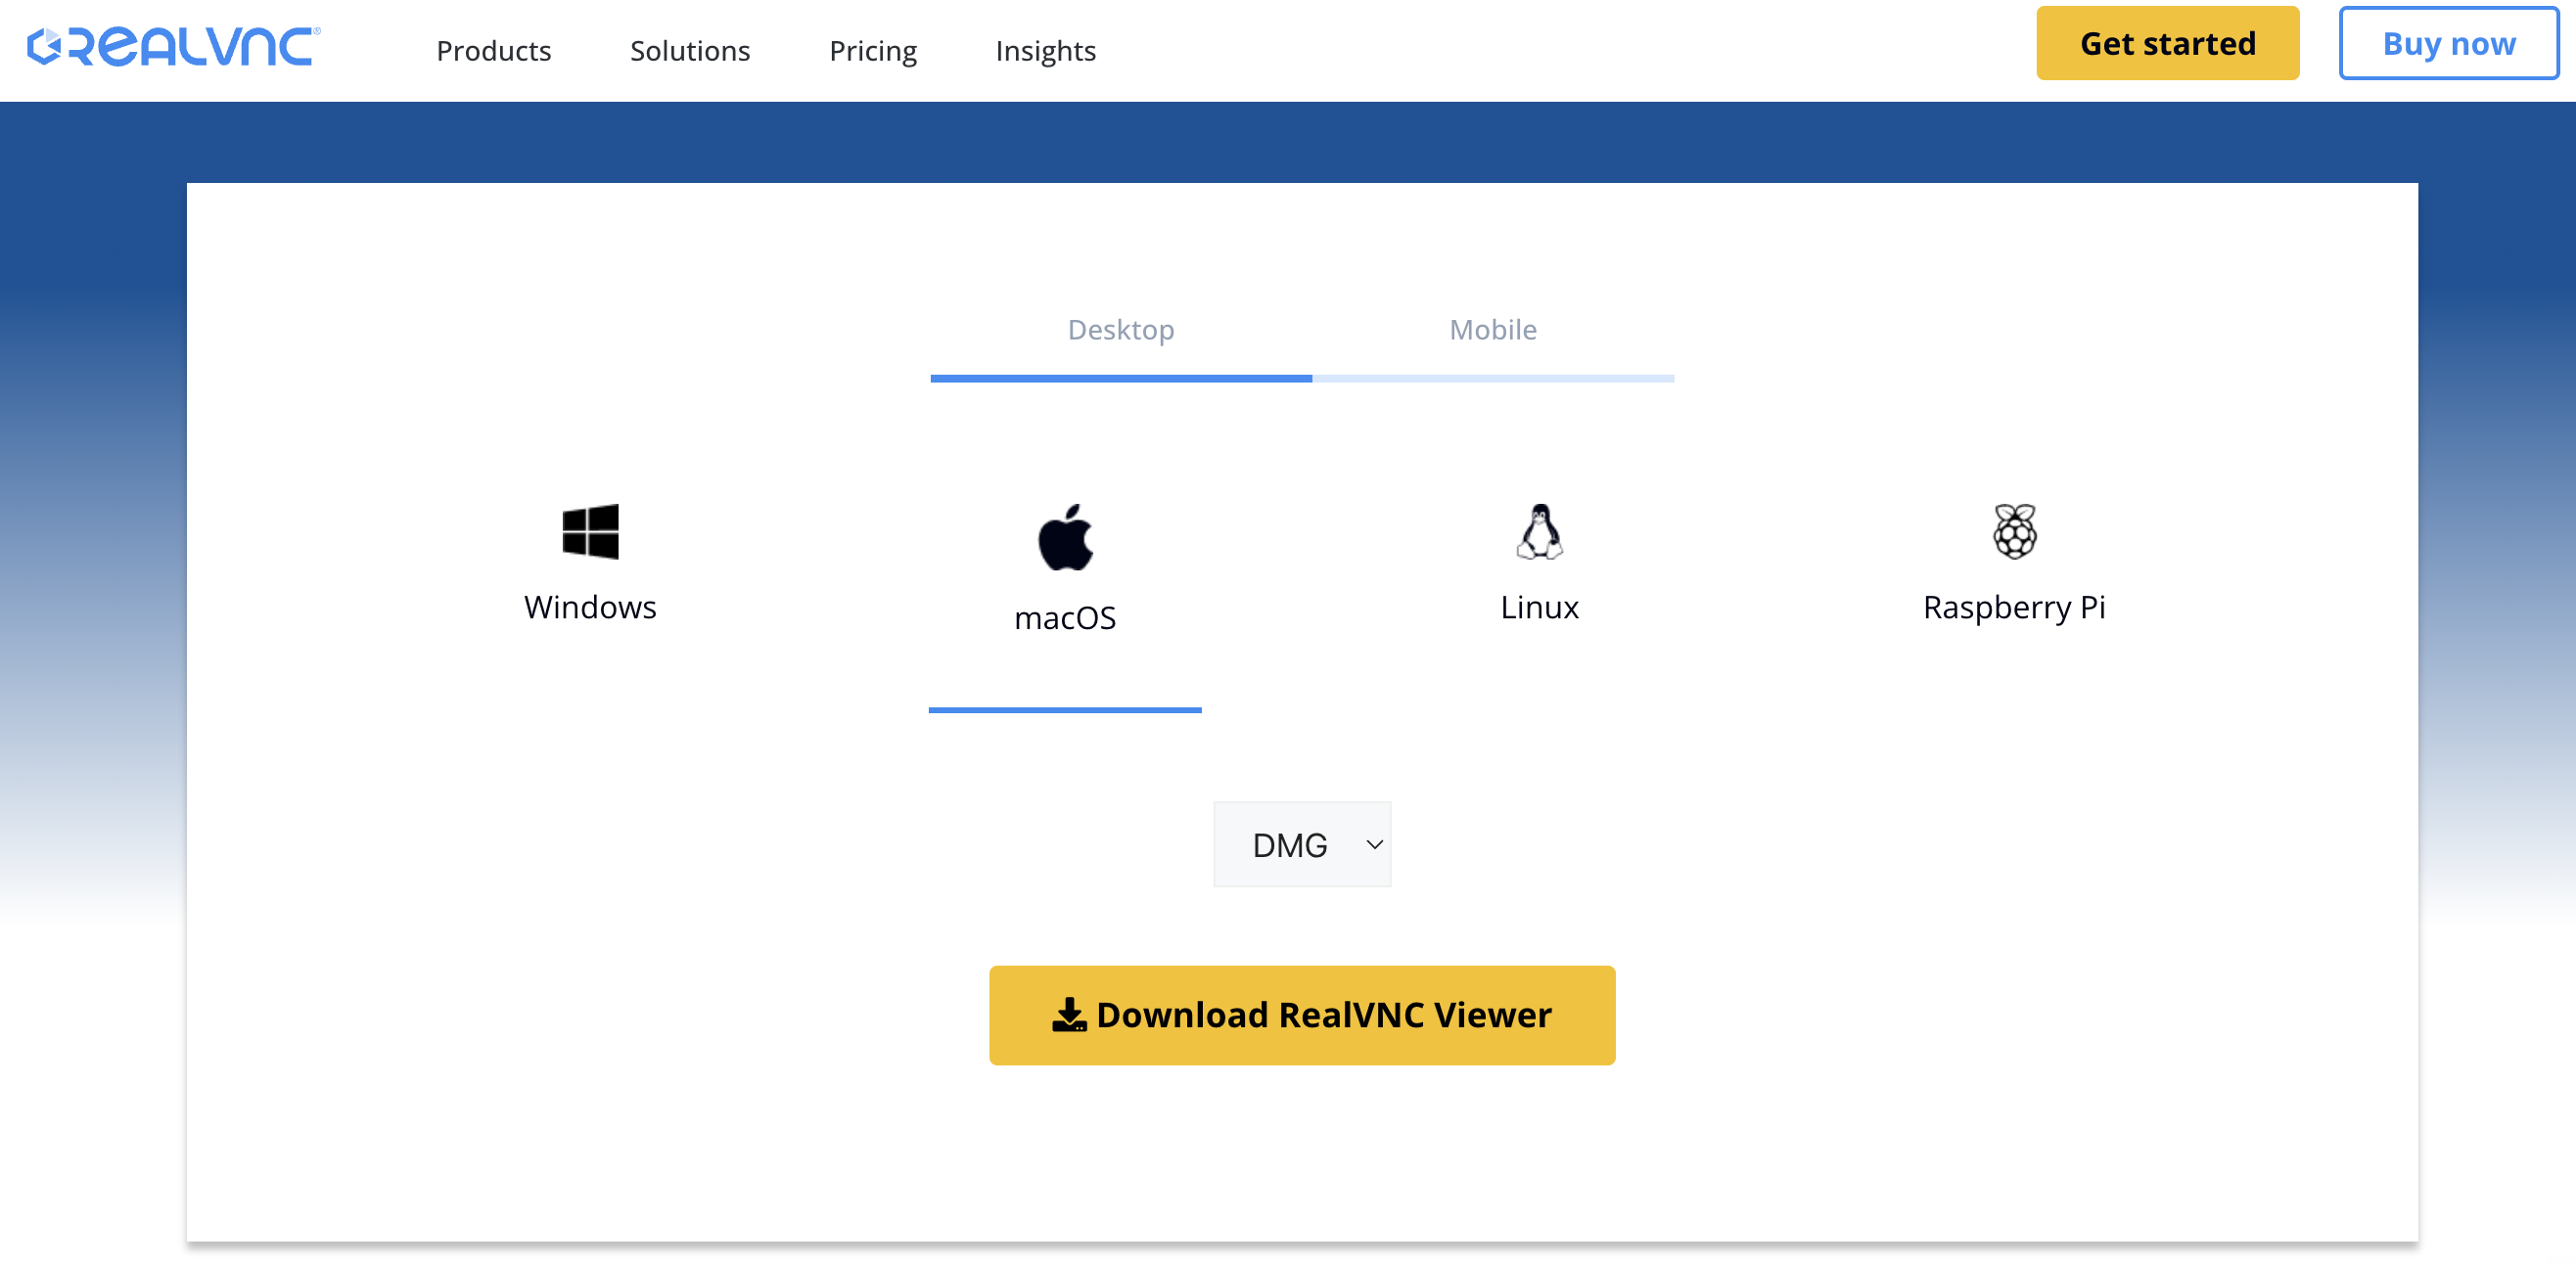
Task: Open the Products menu
Action: [493, 50]
